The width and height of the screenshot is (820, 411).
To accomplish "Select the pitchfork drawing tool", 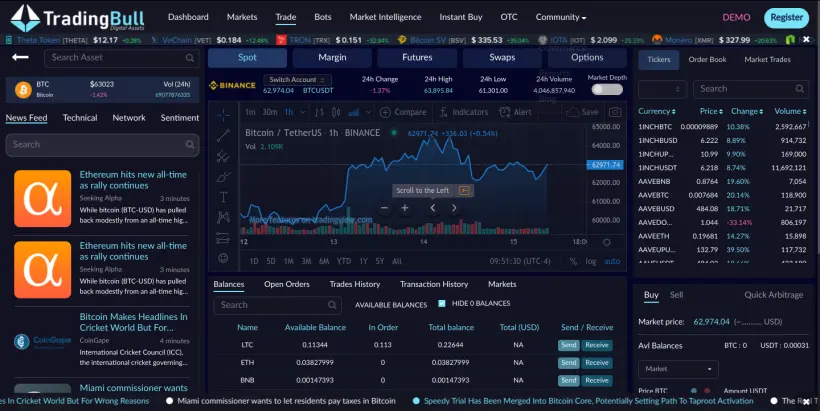I will (223, 156).
